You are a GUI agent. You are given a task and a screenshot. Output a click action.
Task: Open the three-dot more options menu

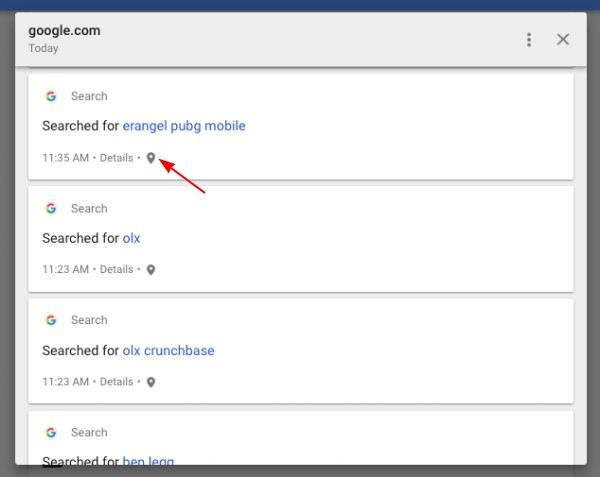[529, 40]
